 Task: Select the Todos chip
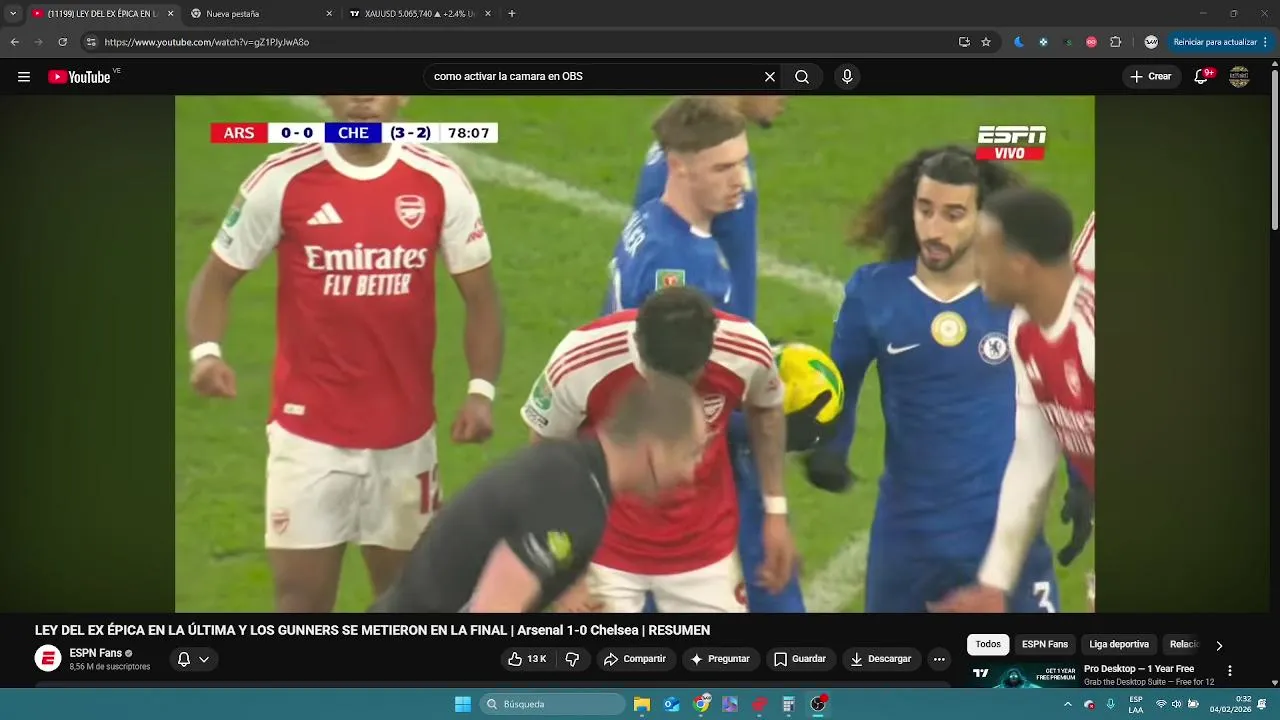[988, 645]
